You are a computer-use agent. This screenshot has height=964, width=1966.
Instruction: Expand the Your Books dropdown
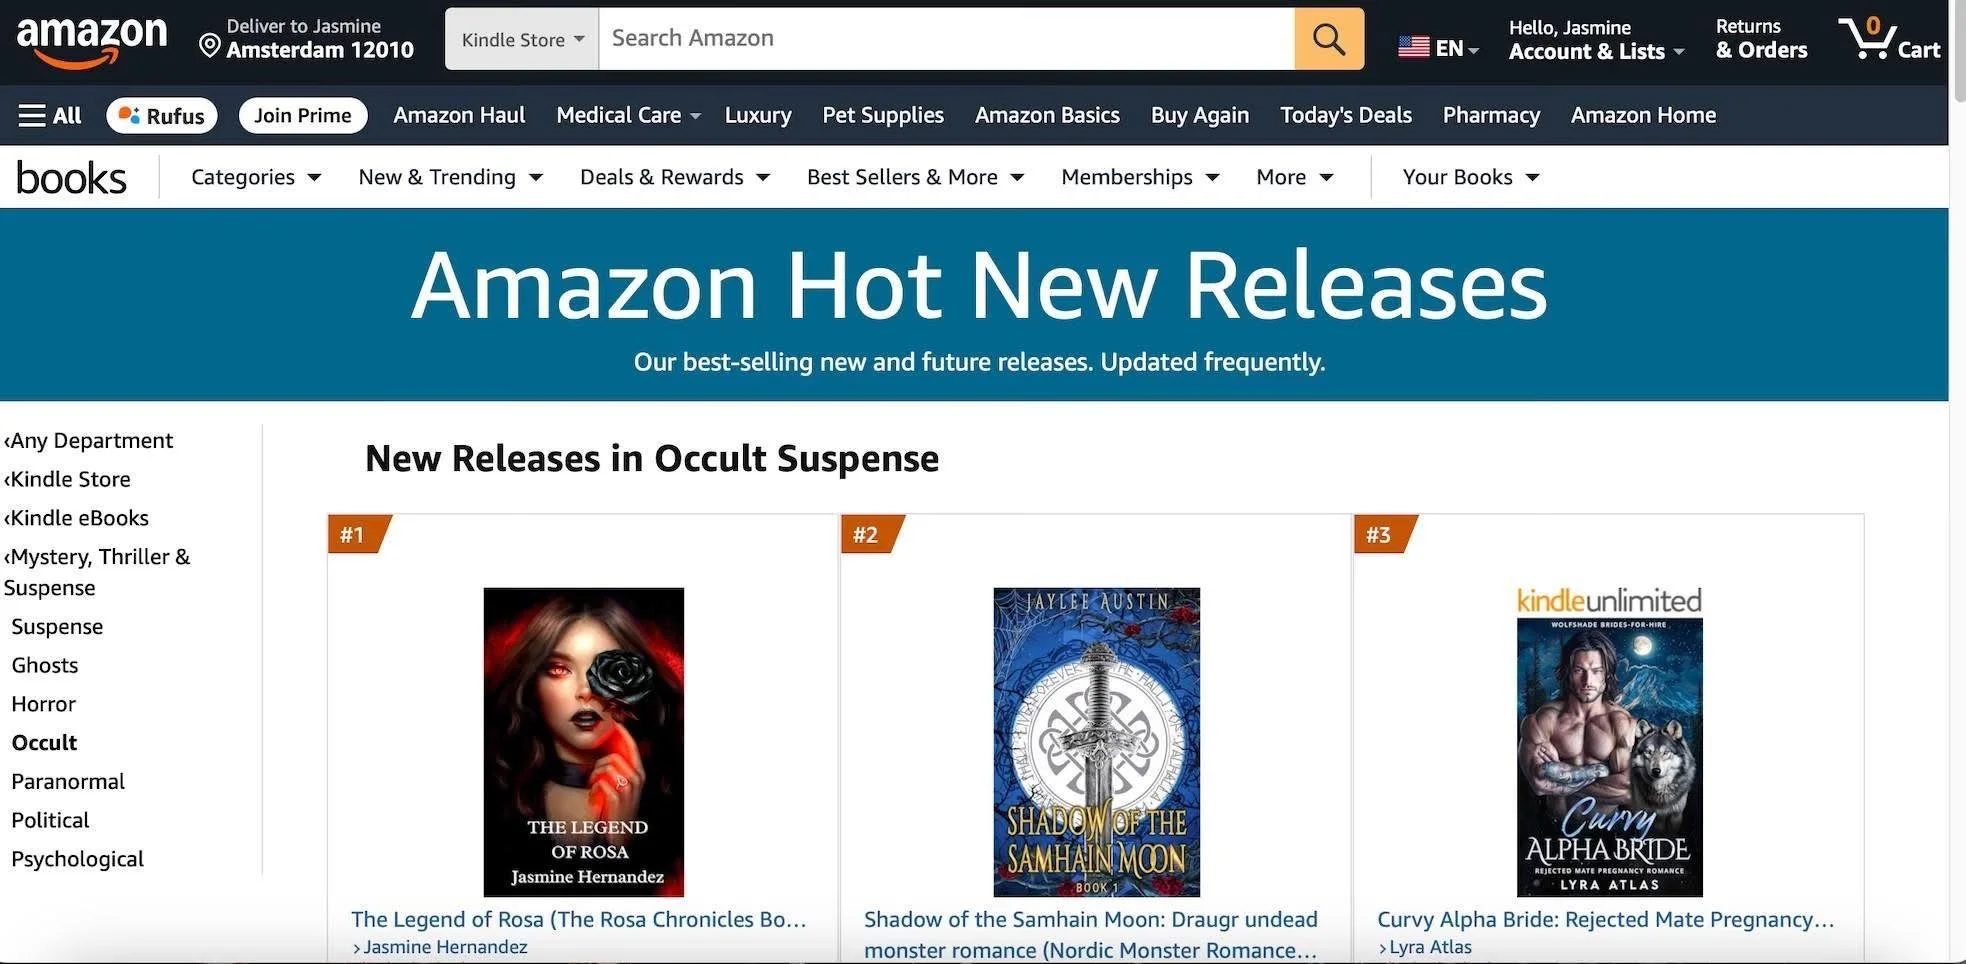point(1470,177)
